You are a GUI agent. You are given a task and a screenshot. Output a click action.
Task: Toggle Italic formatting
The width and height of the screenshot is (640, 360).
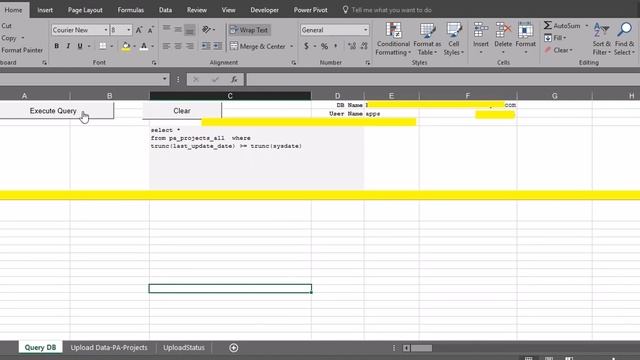[x=68, y=46]
